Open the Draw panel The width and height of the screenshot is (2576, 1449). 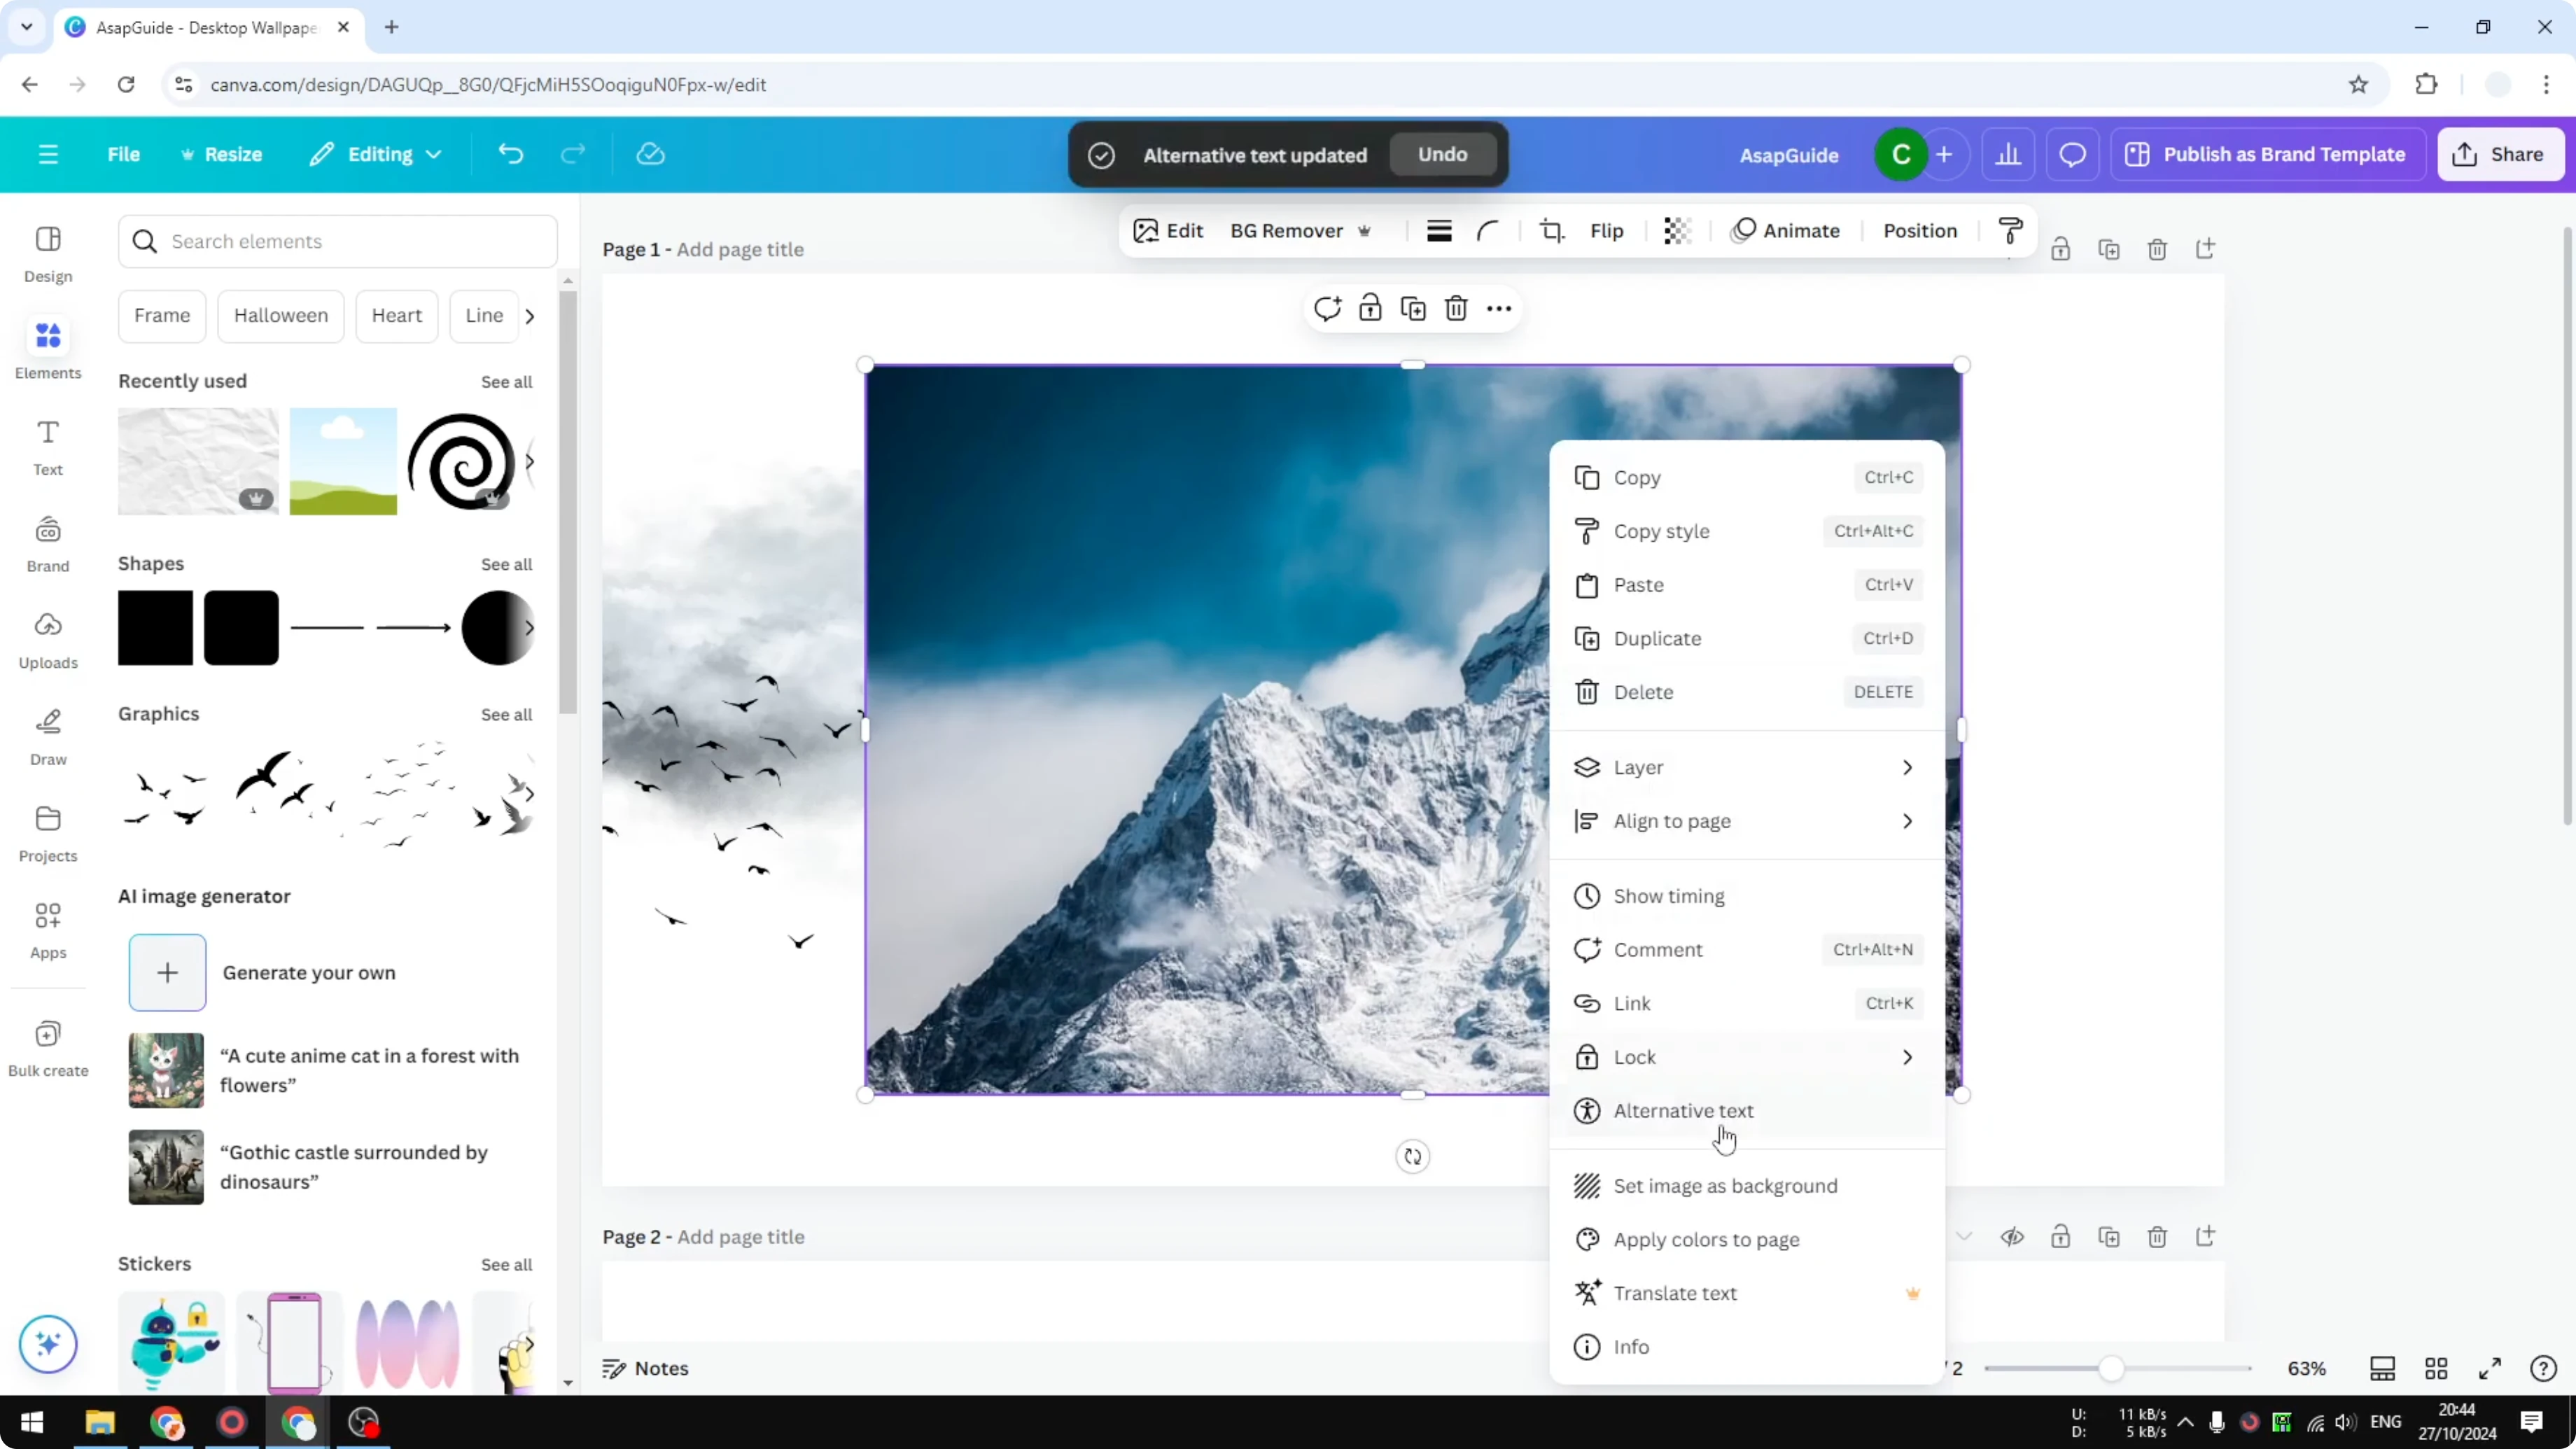(x=47, y=735)
